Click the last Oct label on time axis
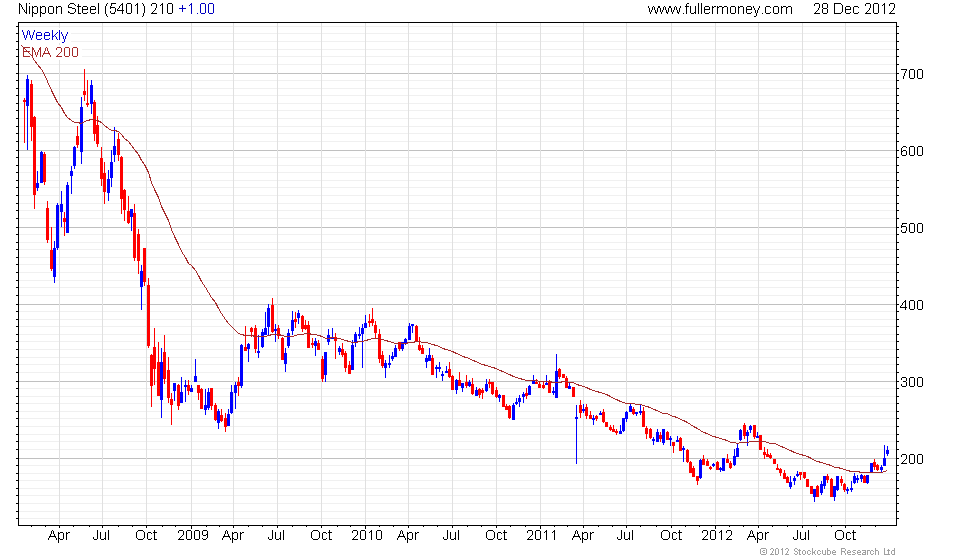 846,536
